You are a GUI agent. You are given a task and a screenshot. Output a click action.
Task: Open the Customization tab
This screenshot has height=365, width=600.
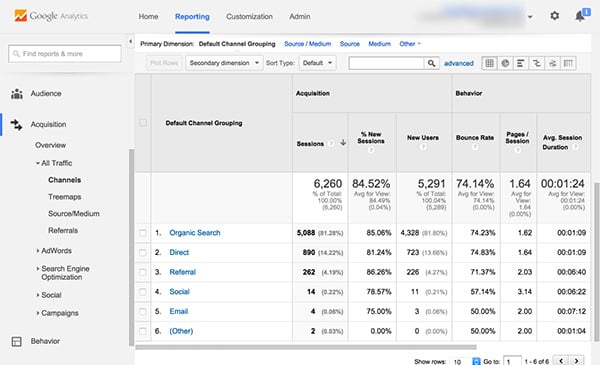click(249, 16)
